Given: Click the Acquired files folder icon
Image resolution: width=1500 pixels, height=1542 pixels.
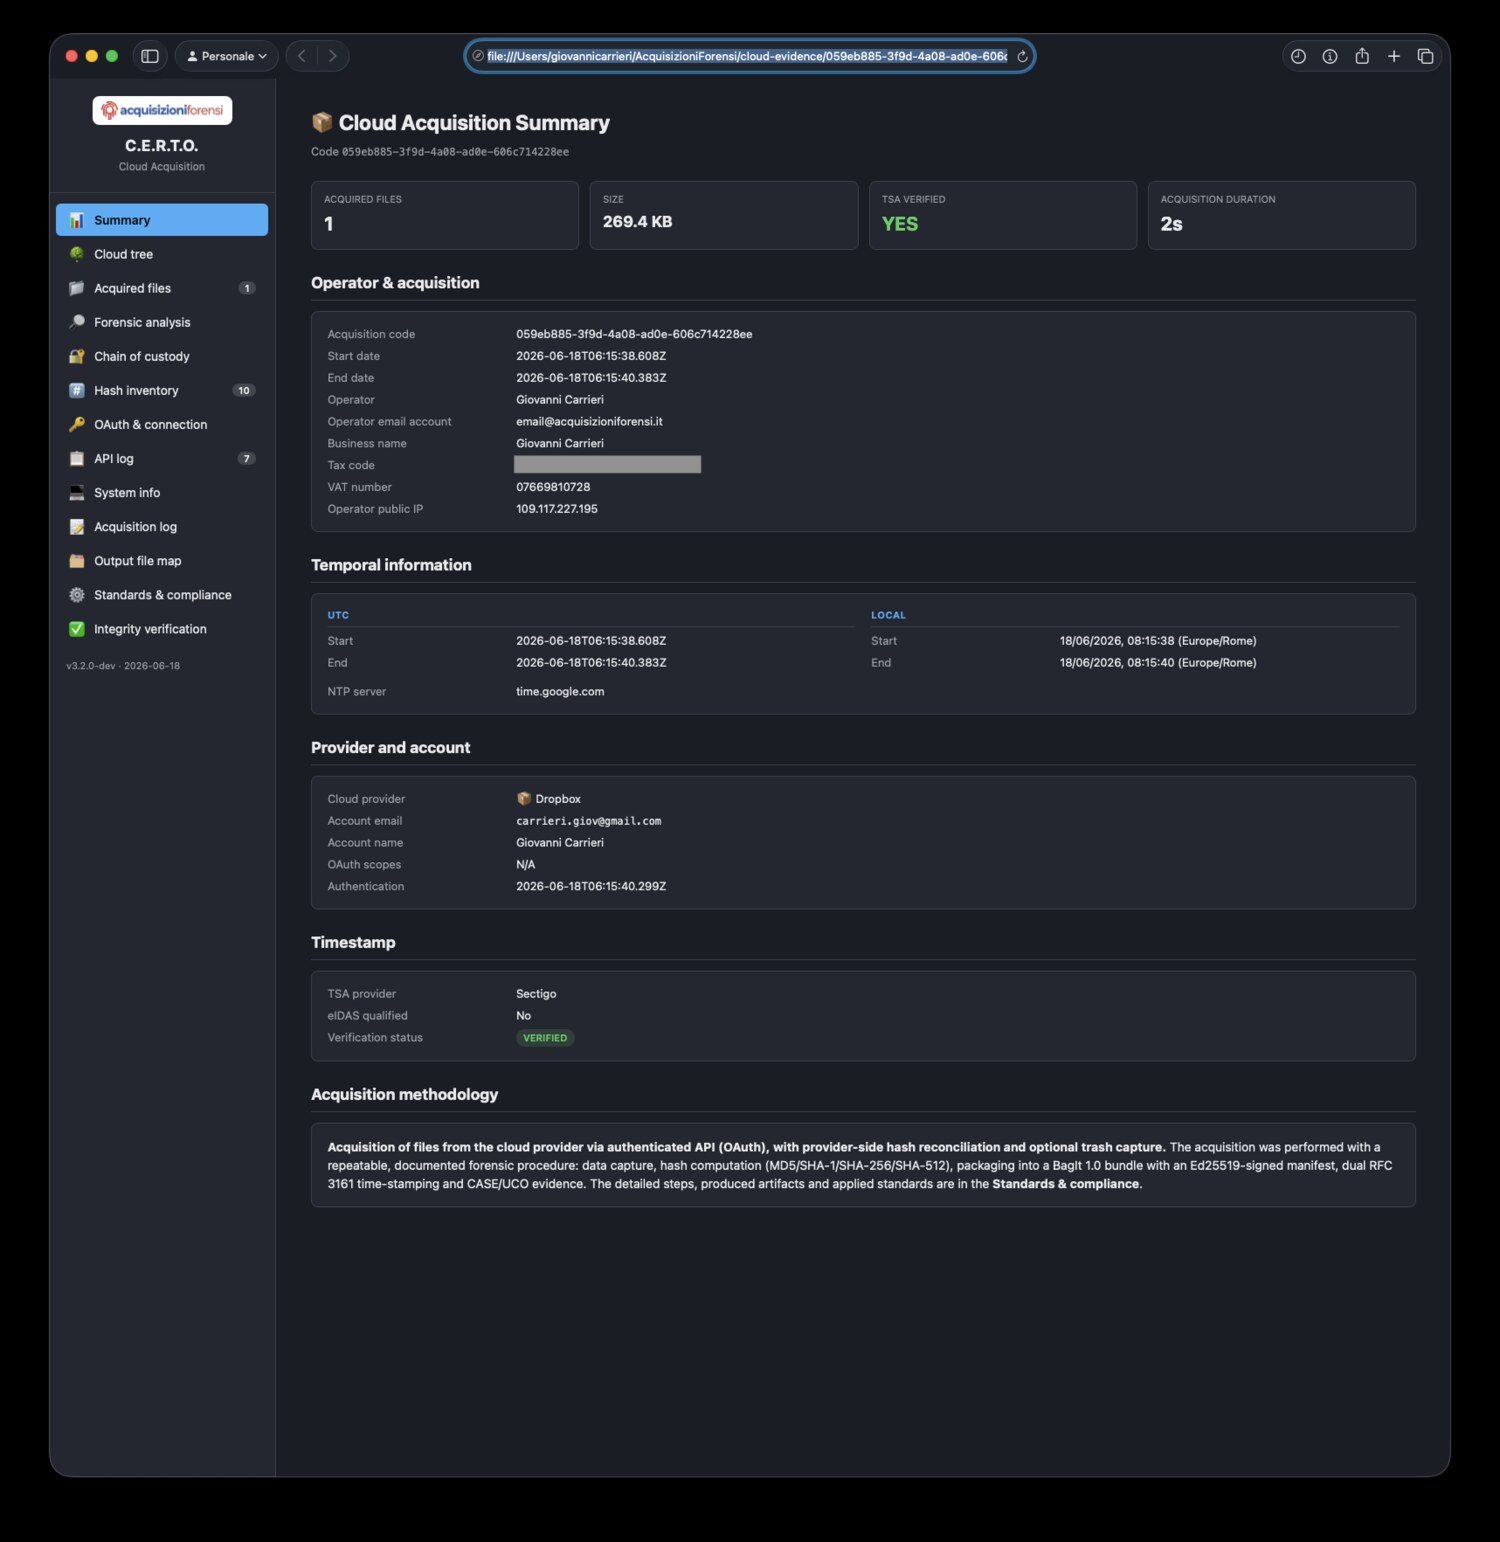Looking at the screenshot, I should pos(76,288).
